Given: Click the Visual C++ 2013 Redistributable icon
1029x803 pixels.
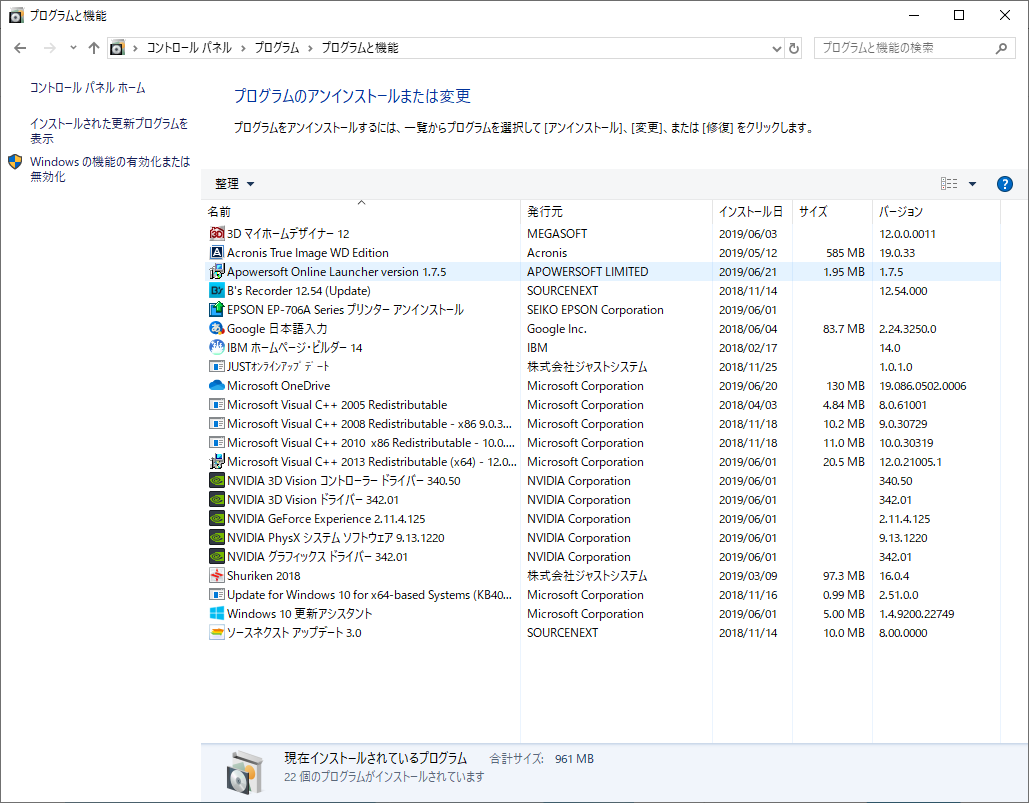Looking at the screenshot, I should 217,462.
